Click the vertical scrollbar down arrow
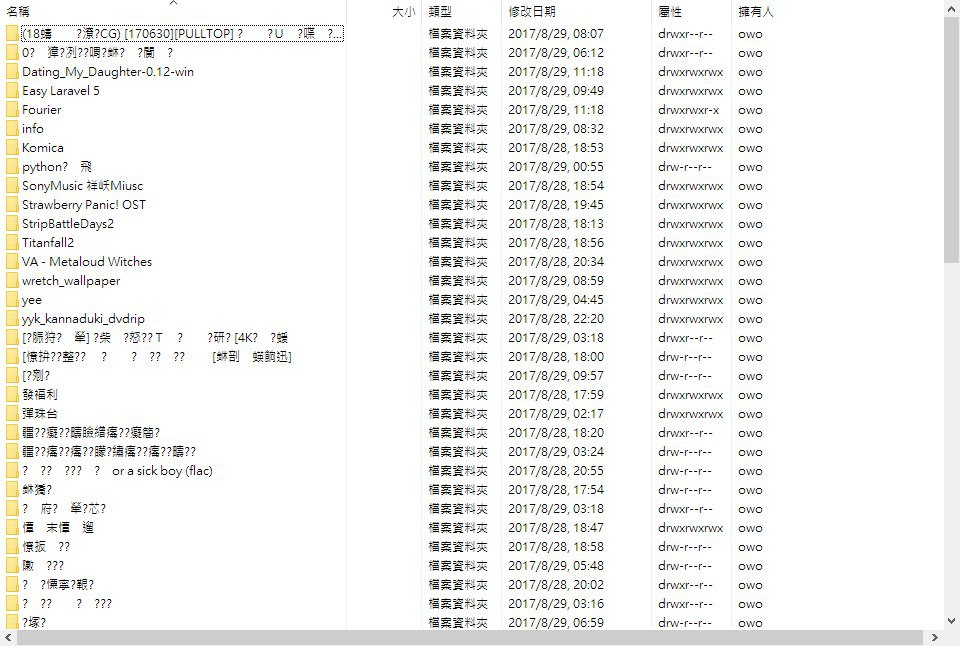This screenshot has height=646, width=960. point(951,621)
